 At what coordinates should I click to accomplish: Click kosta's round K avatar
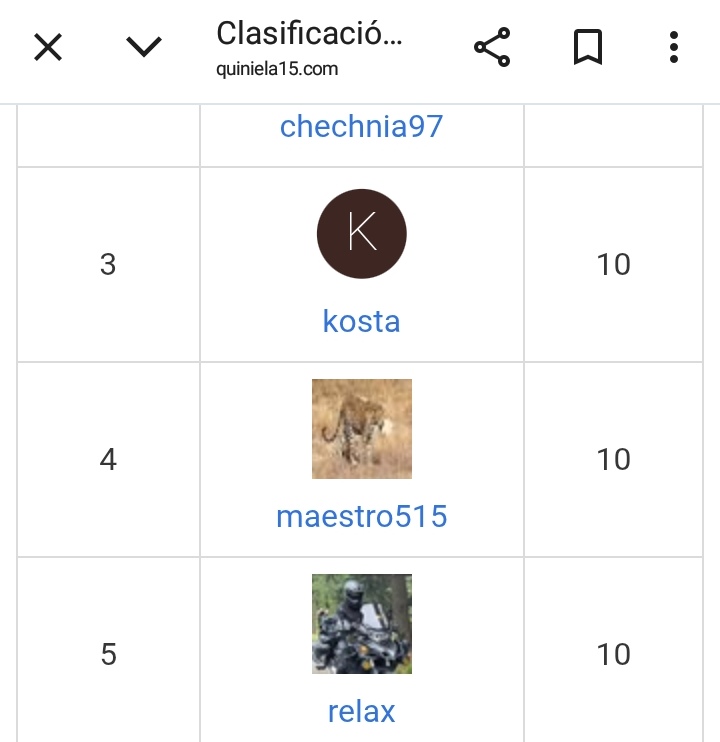click(361, 234)
